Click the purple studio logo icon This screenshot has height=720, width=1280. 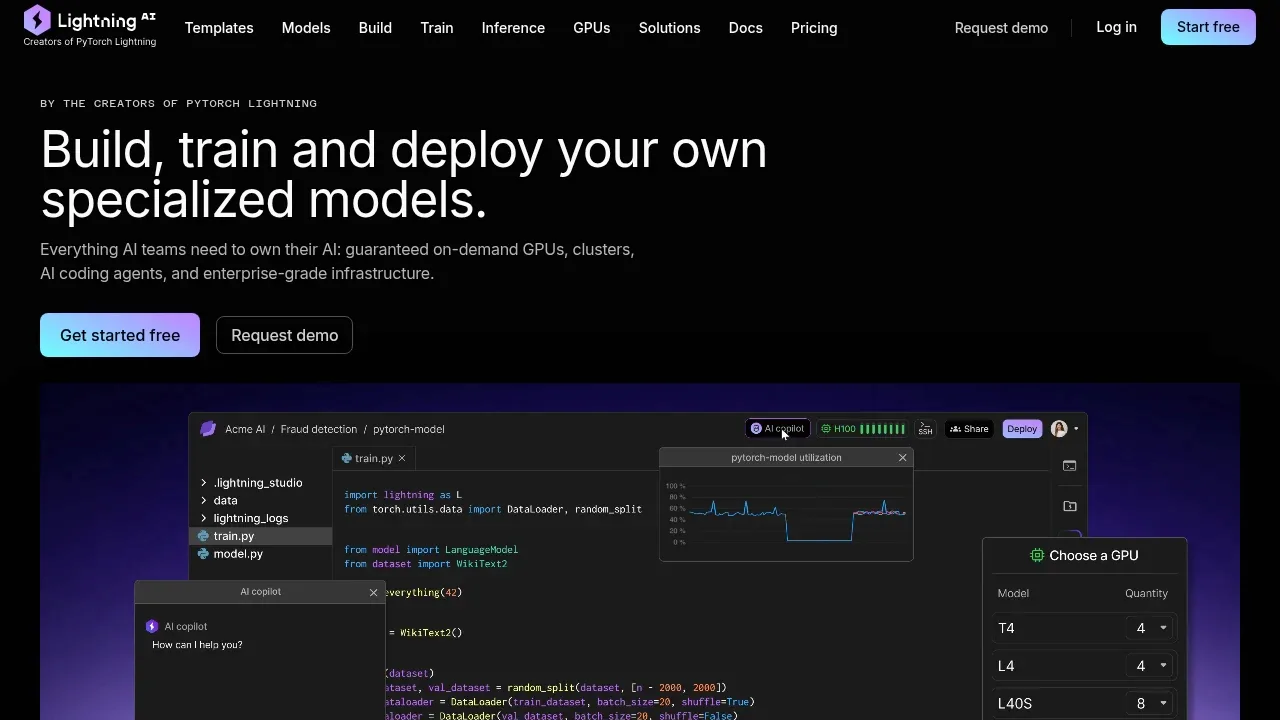[x=208, y=429]
